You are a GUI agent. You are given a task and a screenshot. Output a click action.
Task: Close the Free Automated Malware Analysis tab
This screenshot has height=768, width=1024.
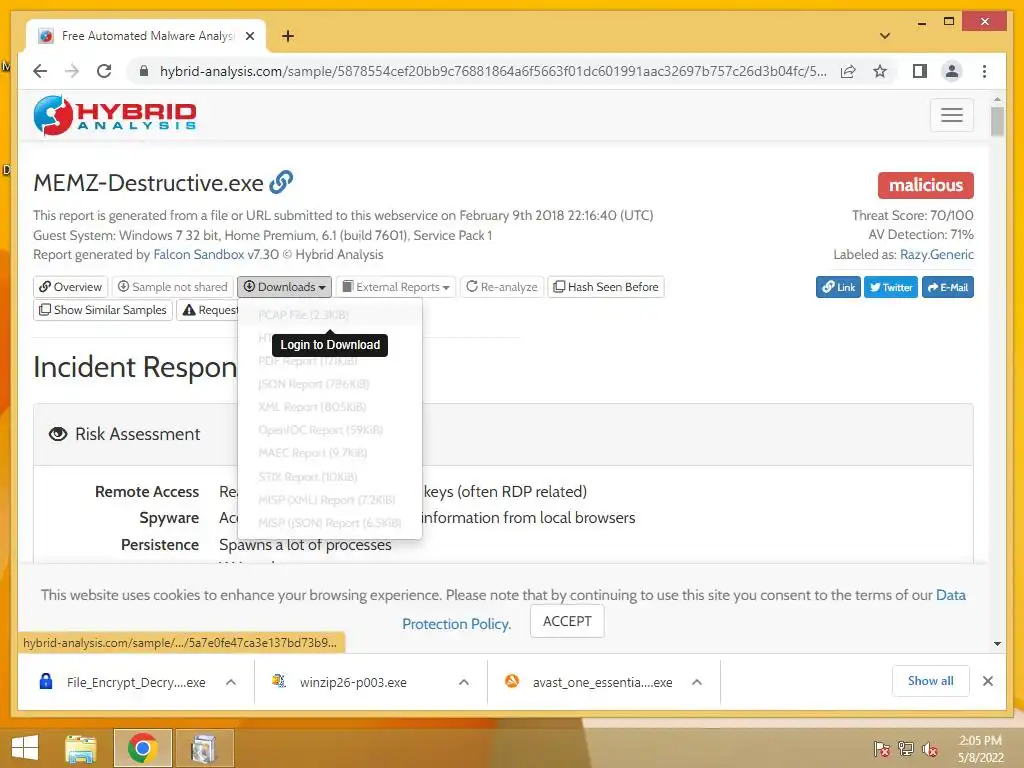249,36
